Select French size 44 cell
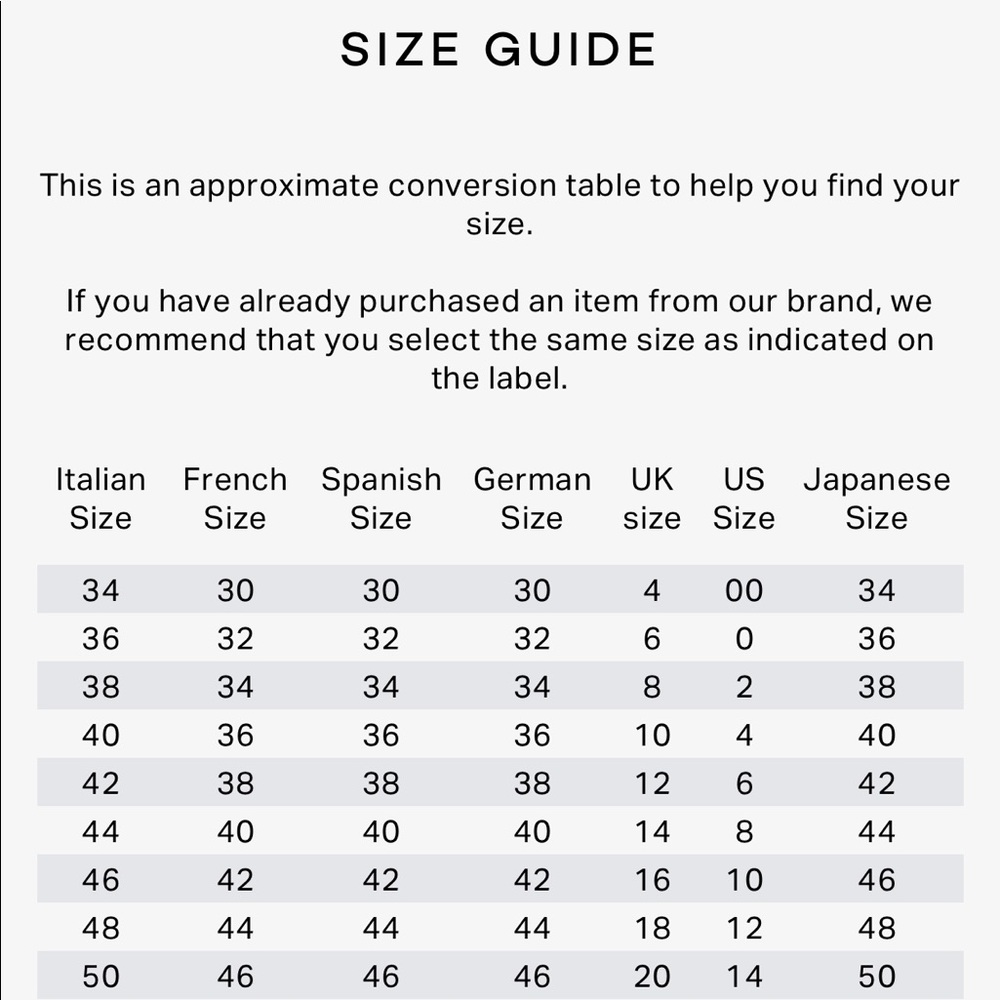The height and width of the screenshot is (1000, 1000). pyautogui.click(x=235, y=928)
